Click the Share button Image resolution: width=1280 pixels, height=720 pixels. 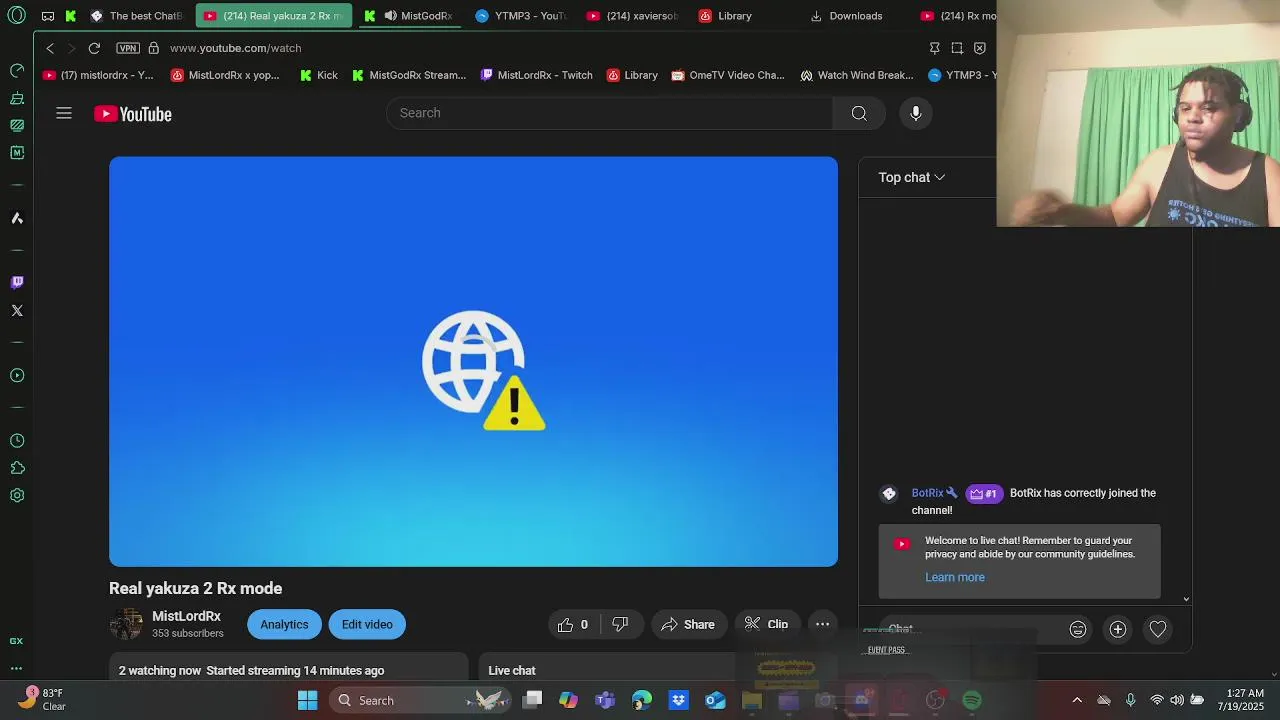click(688, 624)
